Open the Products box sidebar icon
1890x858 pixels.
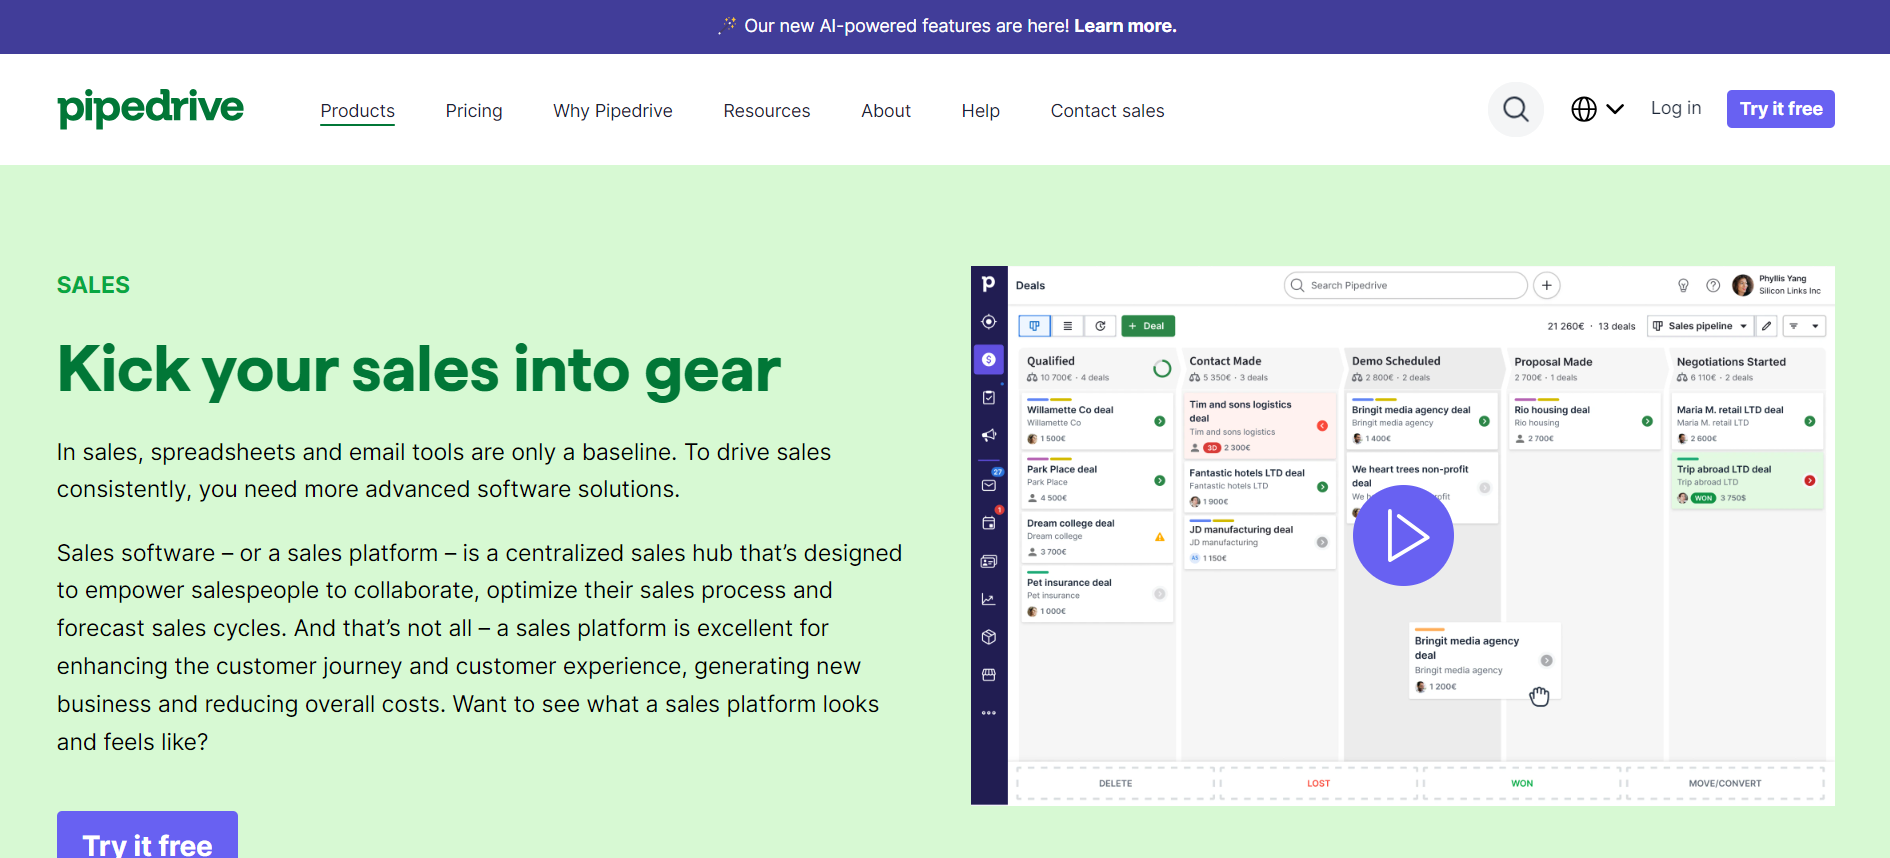coord(988,637)
